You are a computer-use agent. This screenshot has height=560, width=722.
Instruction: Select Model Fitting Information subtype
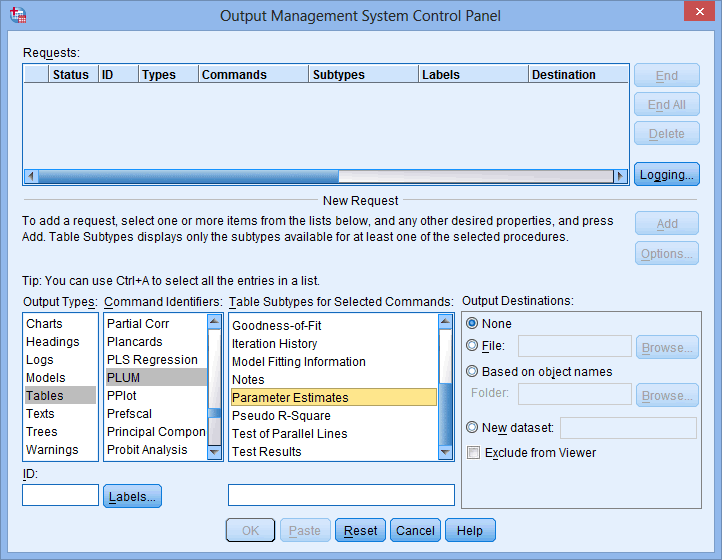coord(334,362)
